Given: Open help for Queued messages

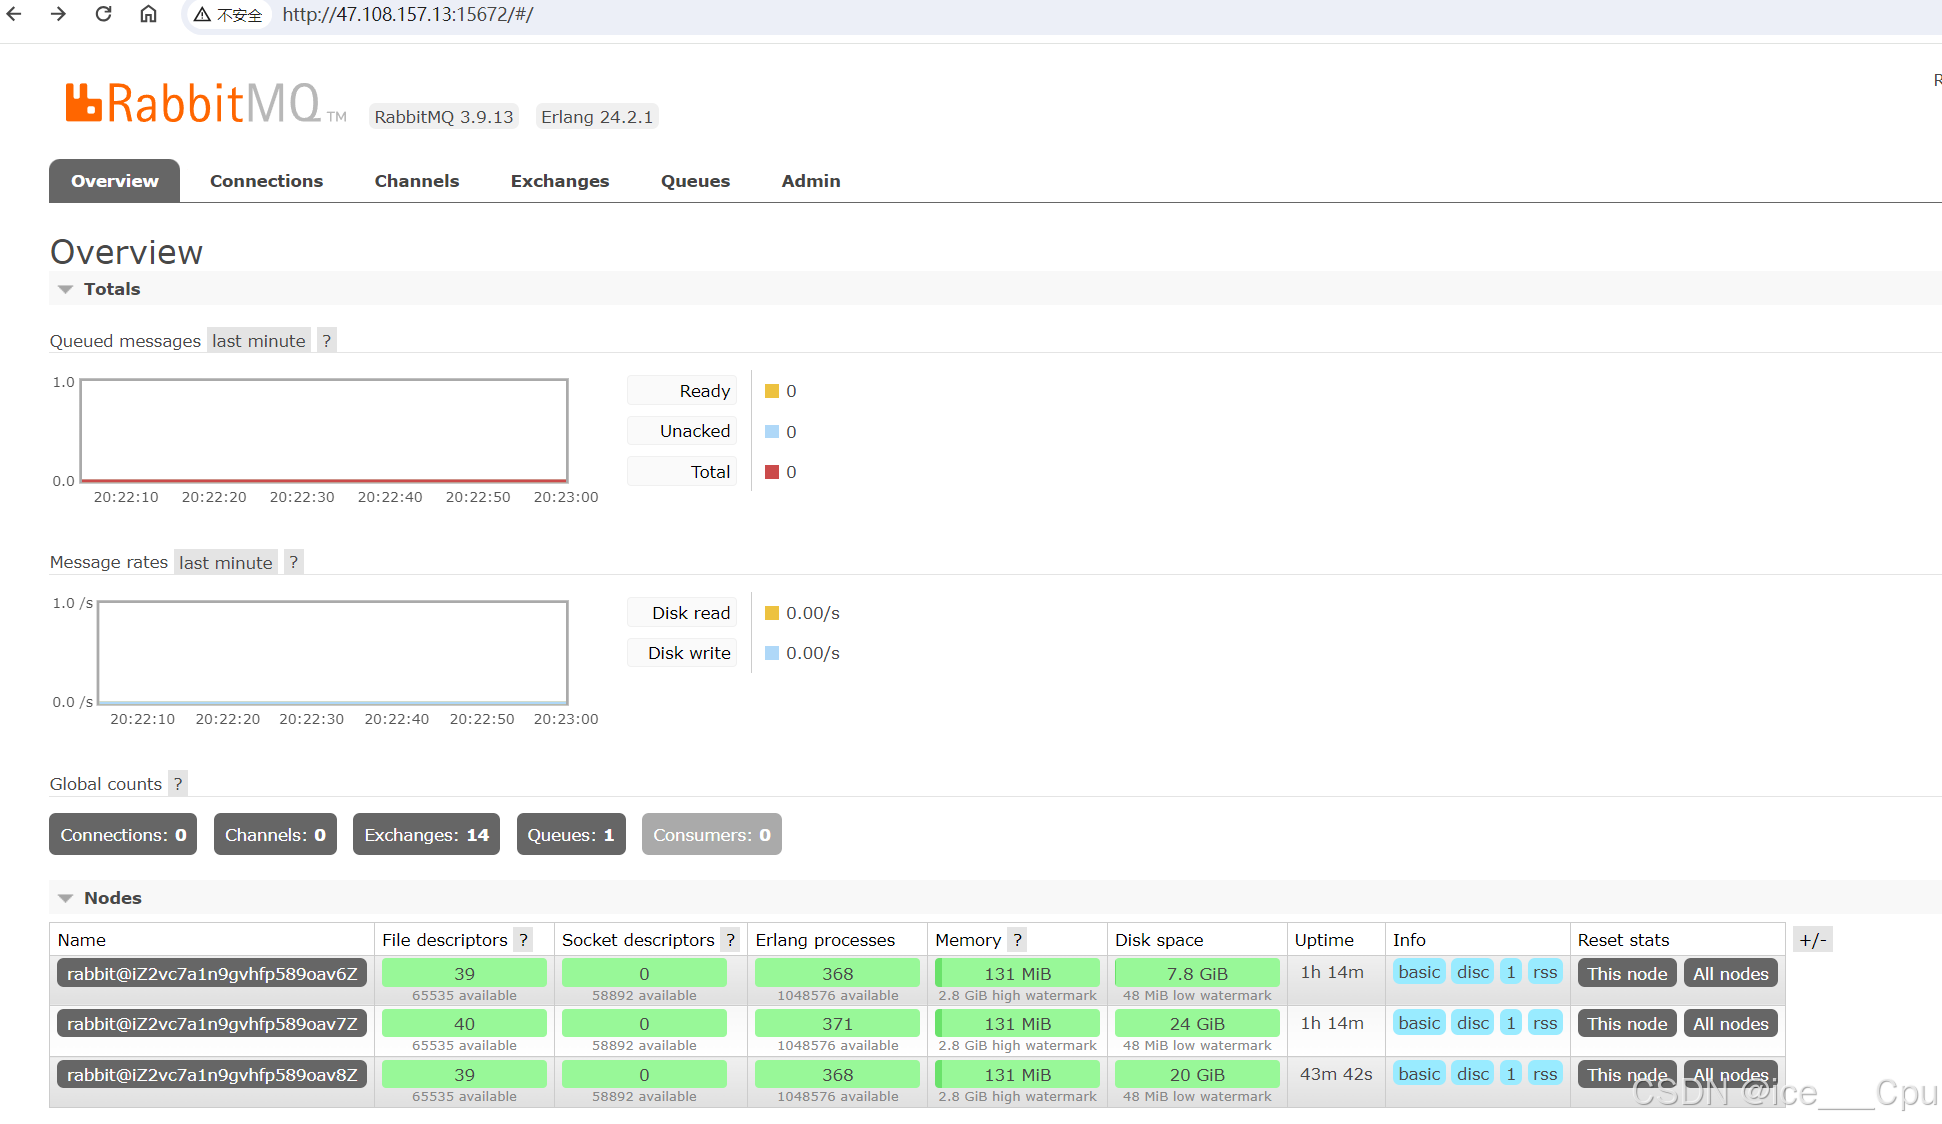Looking at the screenshot, I should [x=326, y=341].
